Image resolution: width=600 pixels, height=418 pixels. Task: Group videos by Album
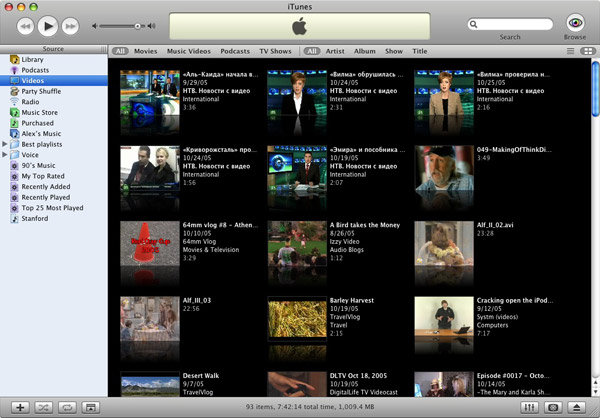[x=364, y=51]
